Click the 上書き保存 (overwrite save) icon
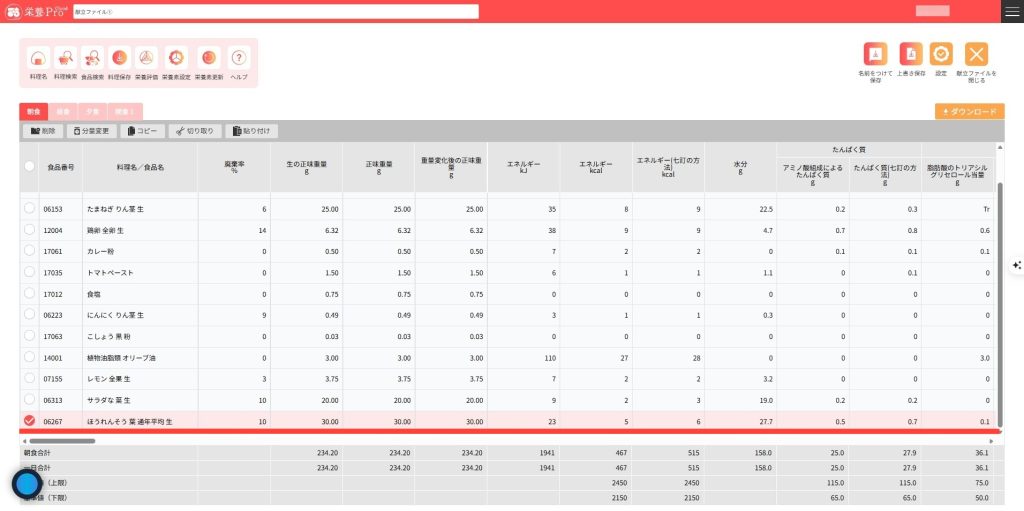The width and height of the screenshot is (1024, 511). pos(910,54)
